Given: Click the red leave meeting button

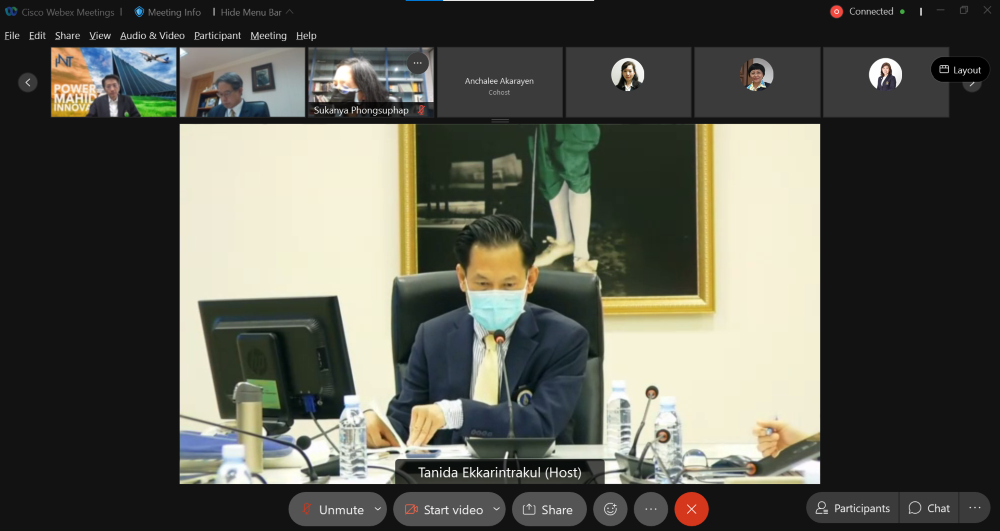Looking at the screenshot, I should pos(691,509).
